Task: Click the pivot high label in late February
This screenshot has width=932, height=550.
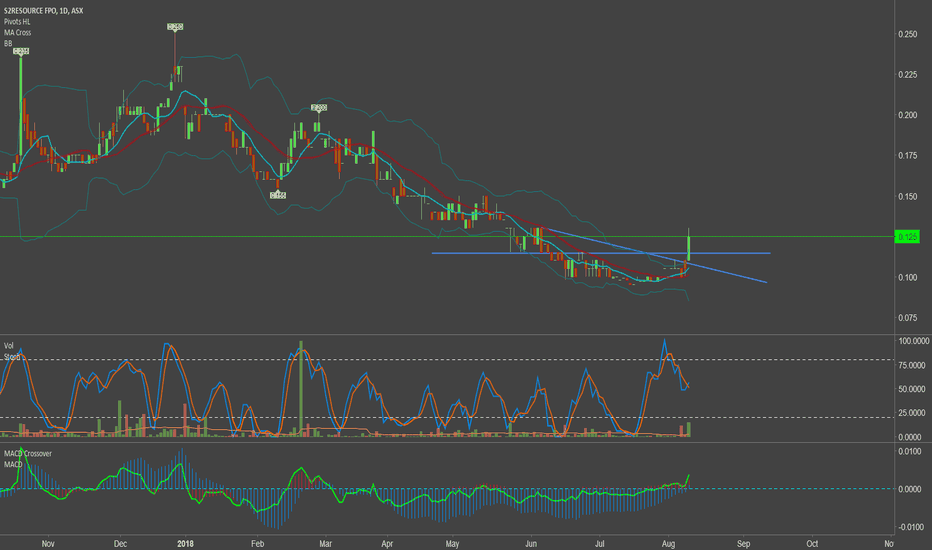Action: pos(319,108)
